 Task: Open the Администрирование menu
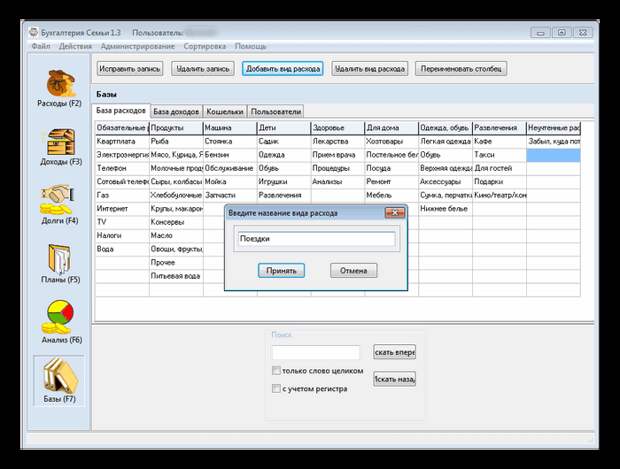point(137,46)
